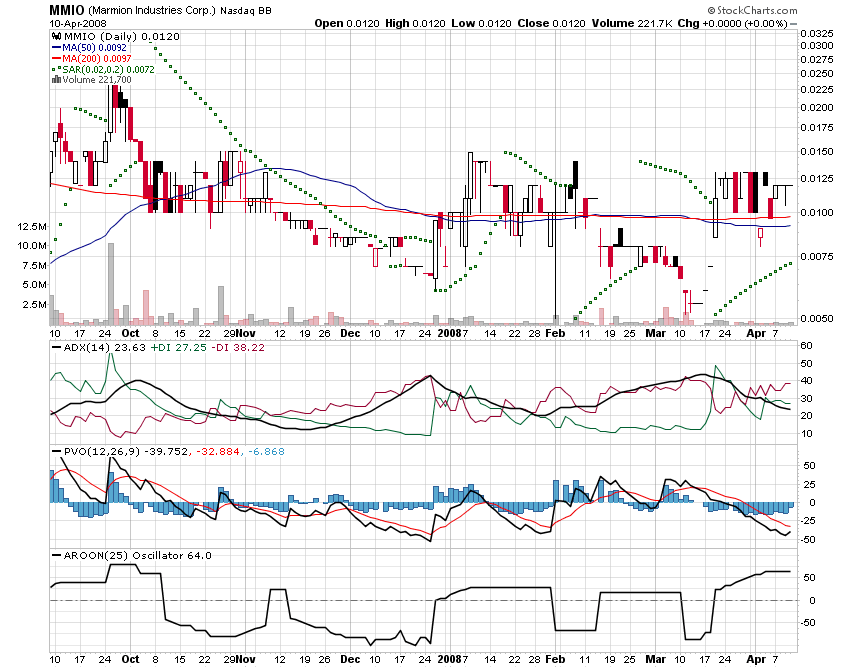Click the 25 level on the PVO axis

(809, 484)
